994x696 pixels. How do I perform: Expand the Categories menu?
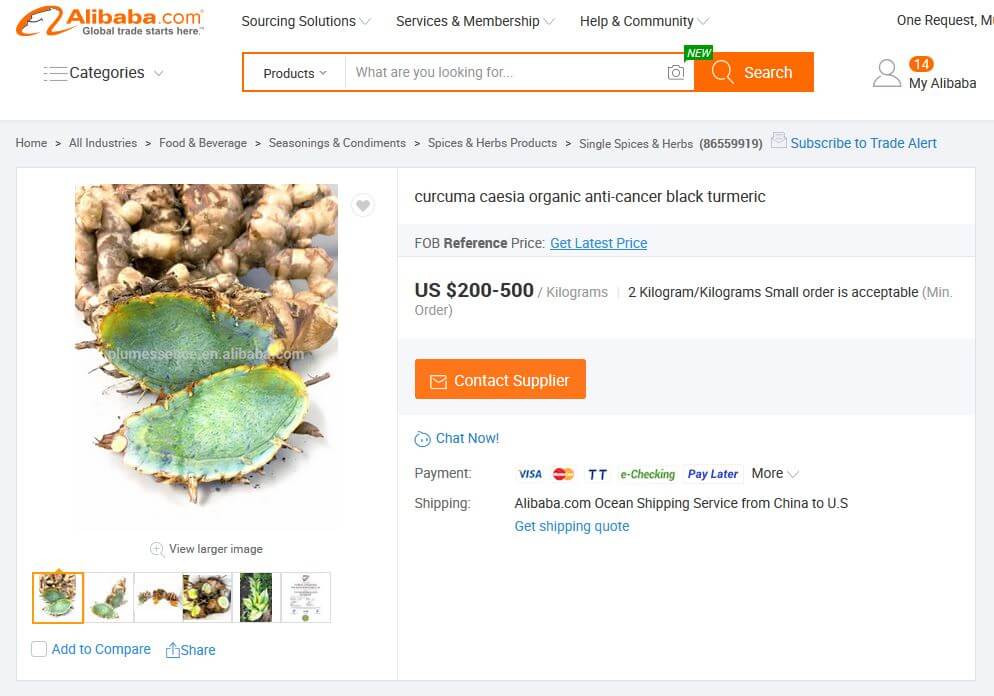click(x=104, y=73)
